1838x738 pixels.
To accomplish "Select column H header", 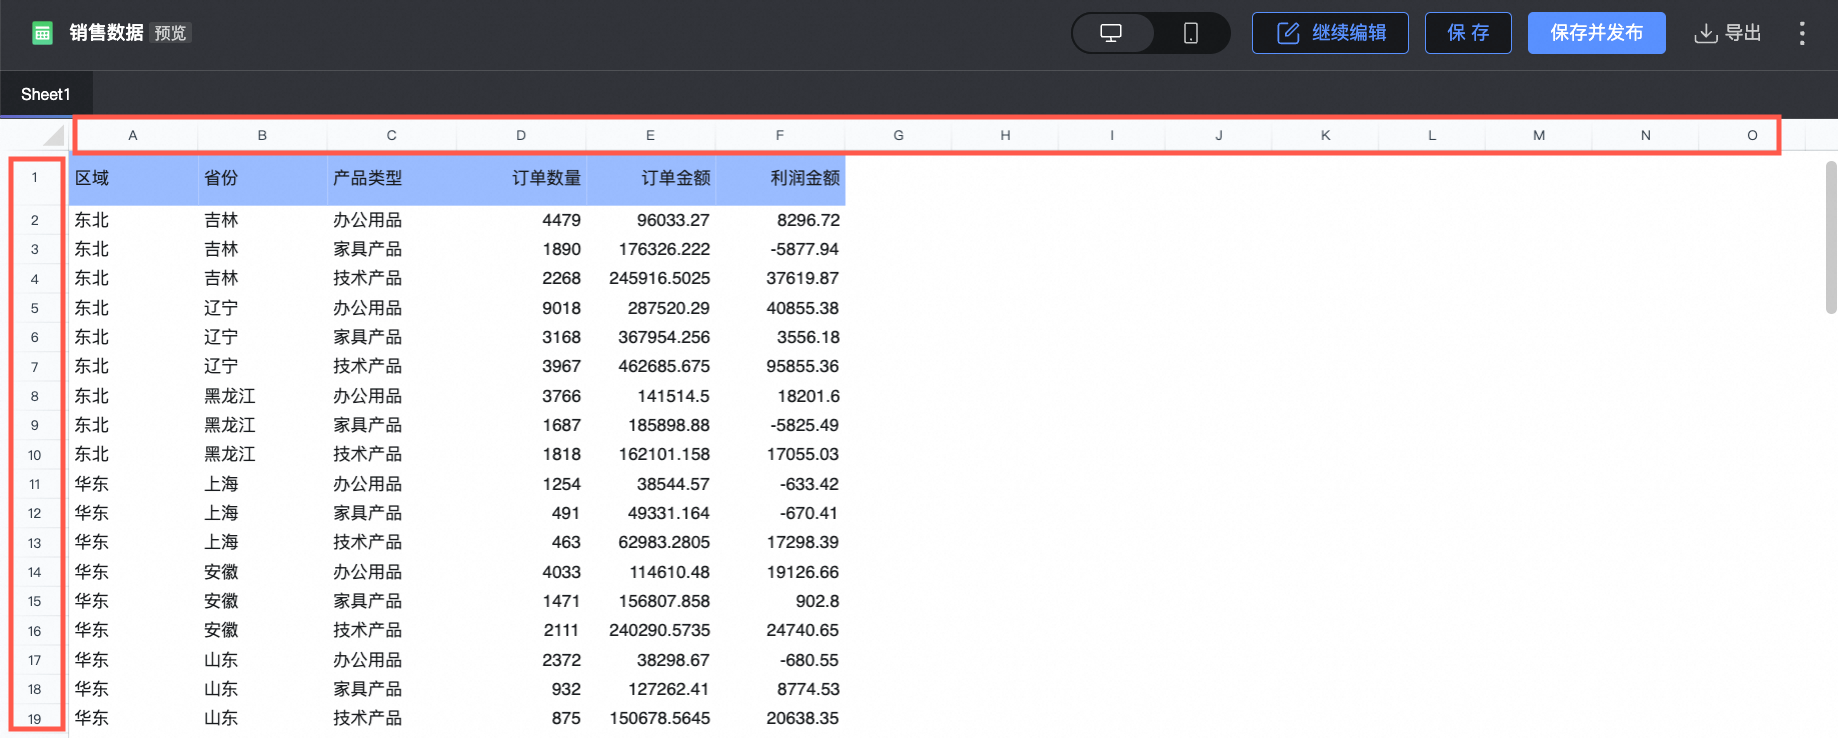I will (1005, 135).
